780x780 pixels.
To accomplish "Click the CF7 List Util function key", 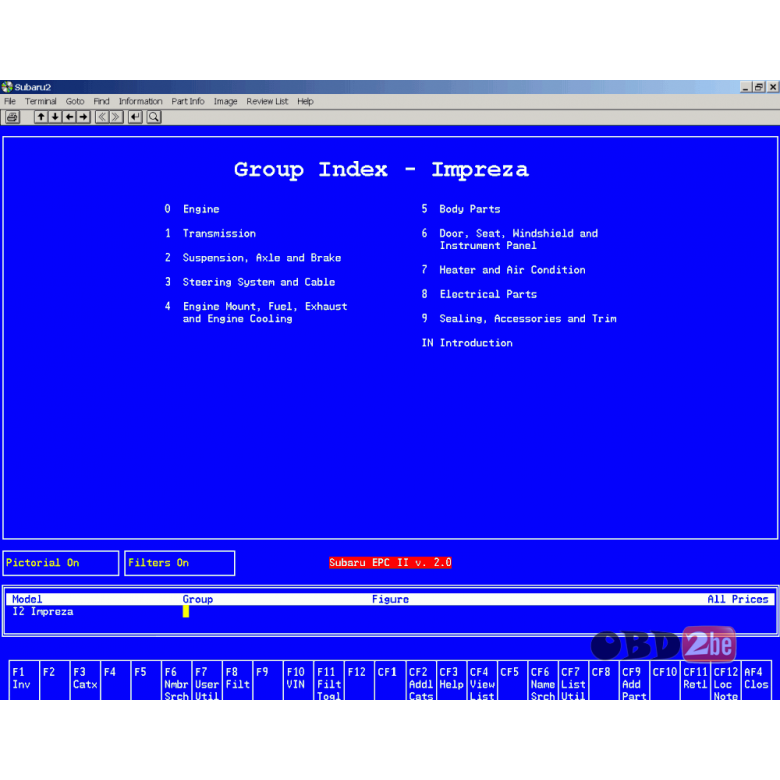I will [x=573, y=680].
